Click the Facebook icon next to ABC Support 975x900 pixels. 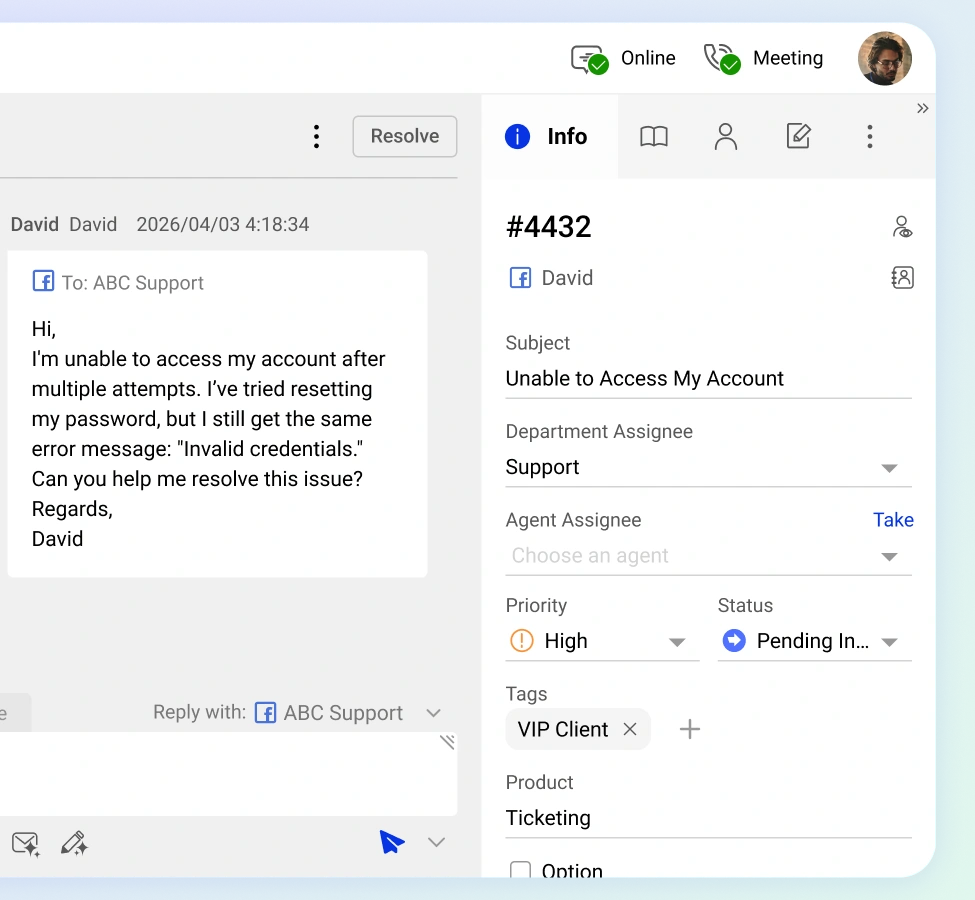[x=265, y=712]
